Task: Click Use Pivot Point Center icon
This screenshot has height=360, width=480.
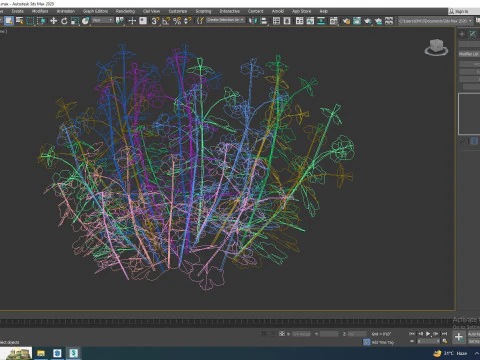Action: point(119,21)
